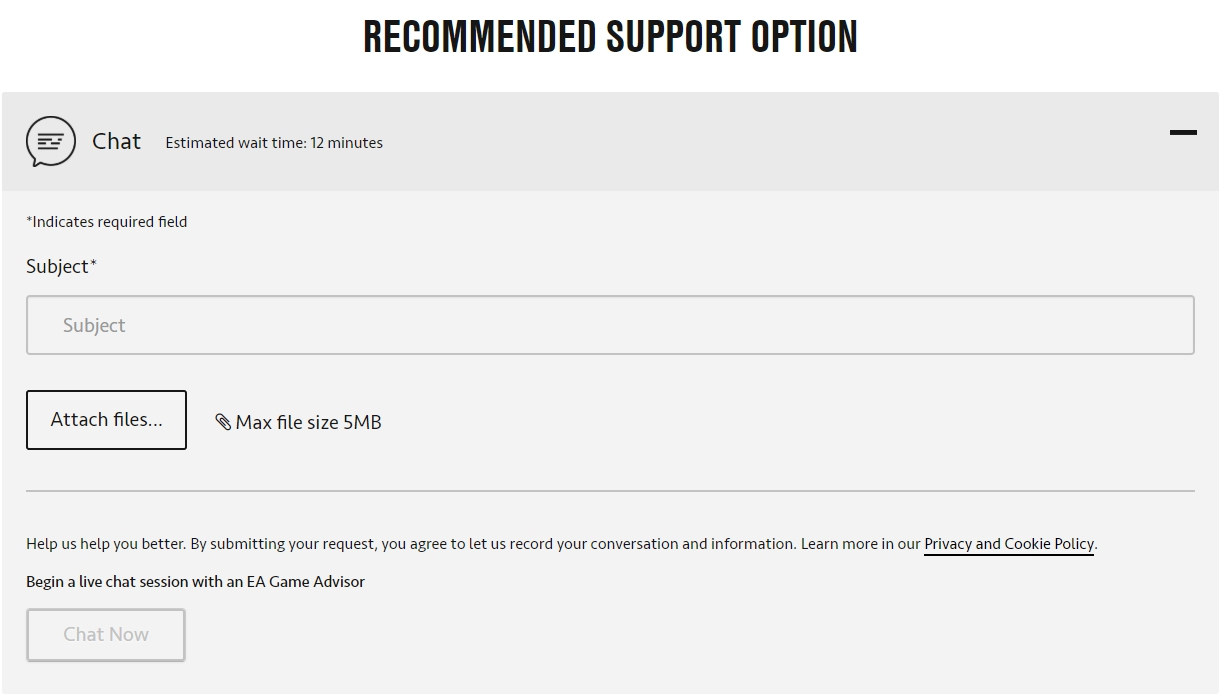Click the paperclip attachment icon
The width and height of the screenshot is (1232, 700).
(223, 422)
